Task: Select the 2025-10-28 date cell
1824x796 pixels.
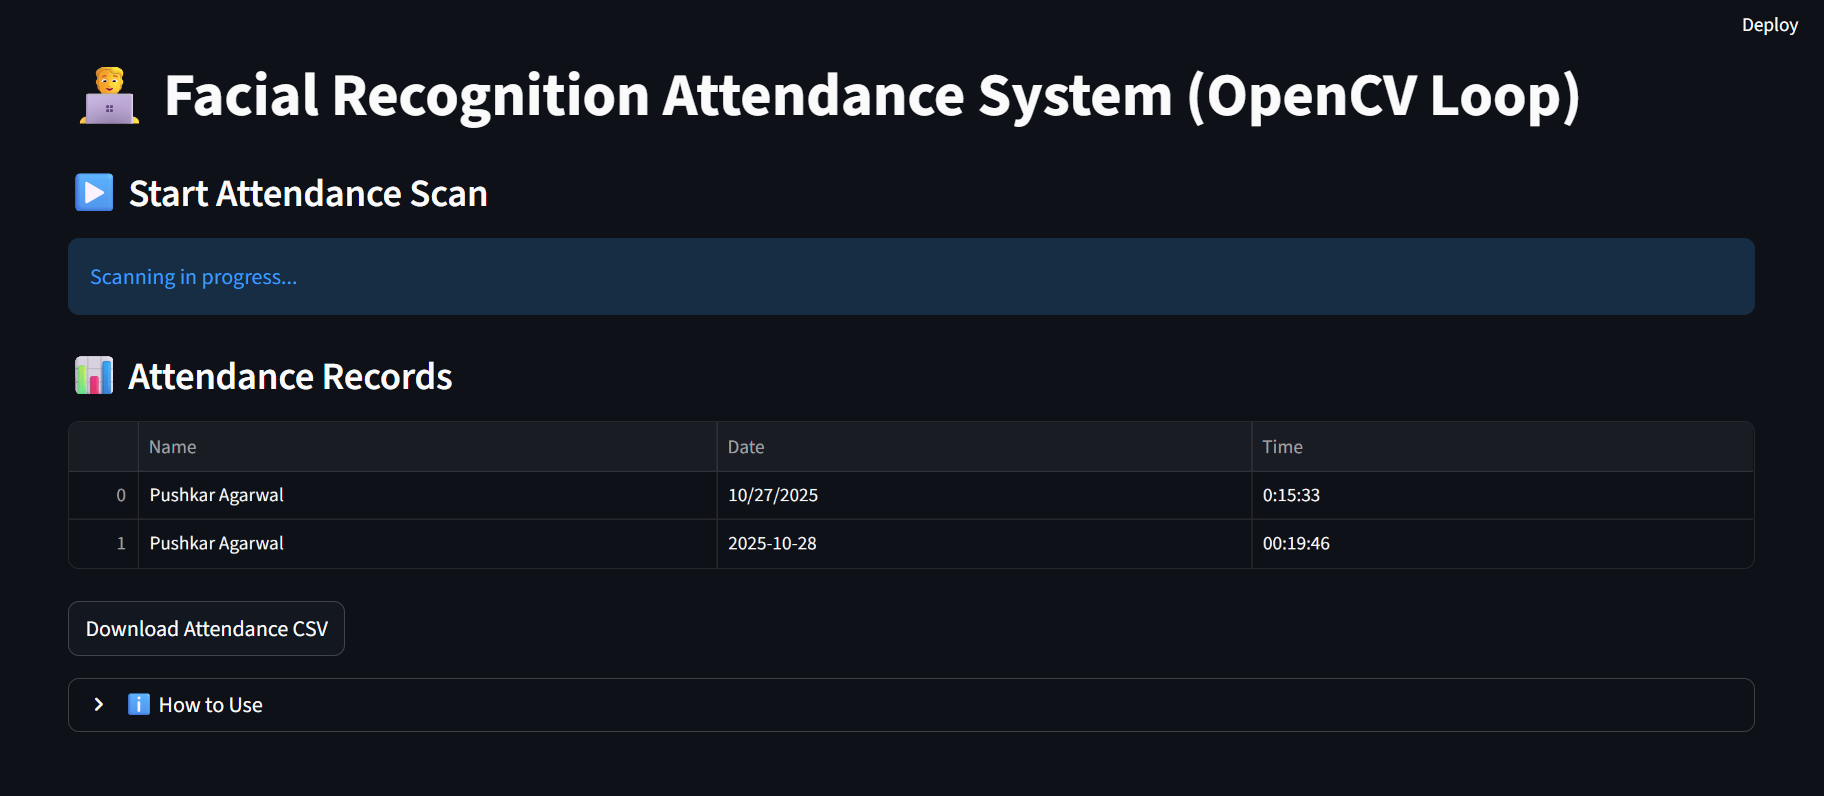Action: 772,543
